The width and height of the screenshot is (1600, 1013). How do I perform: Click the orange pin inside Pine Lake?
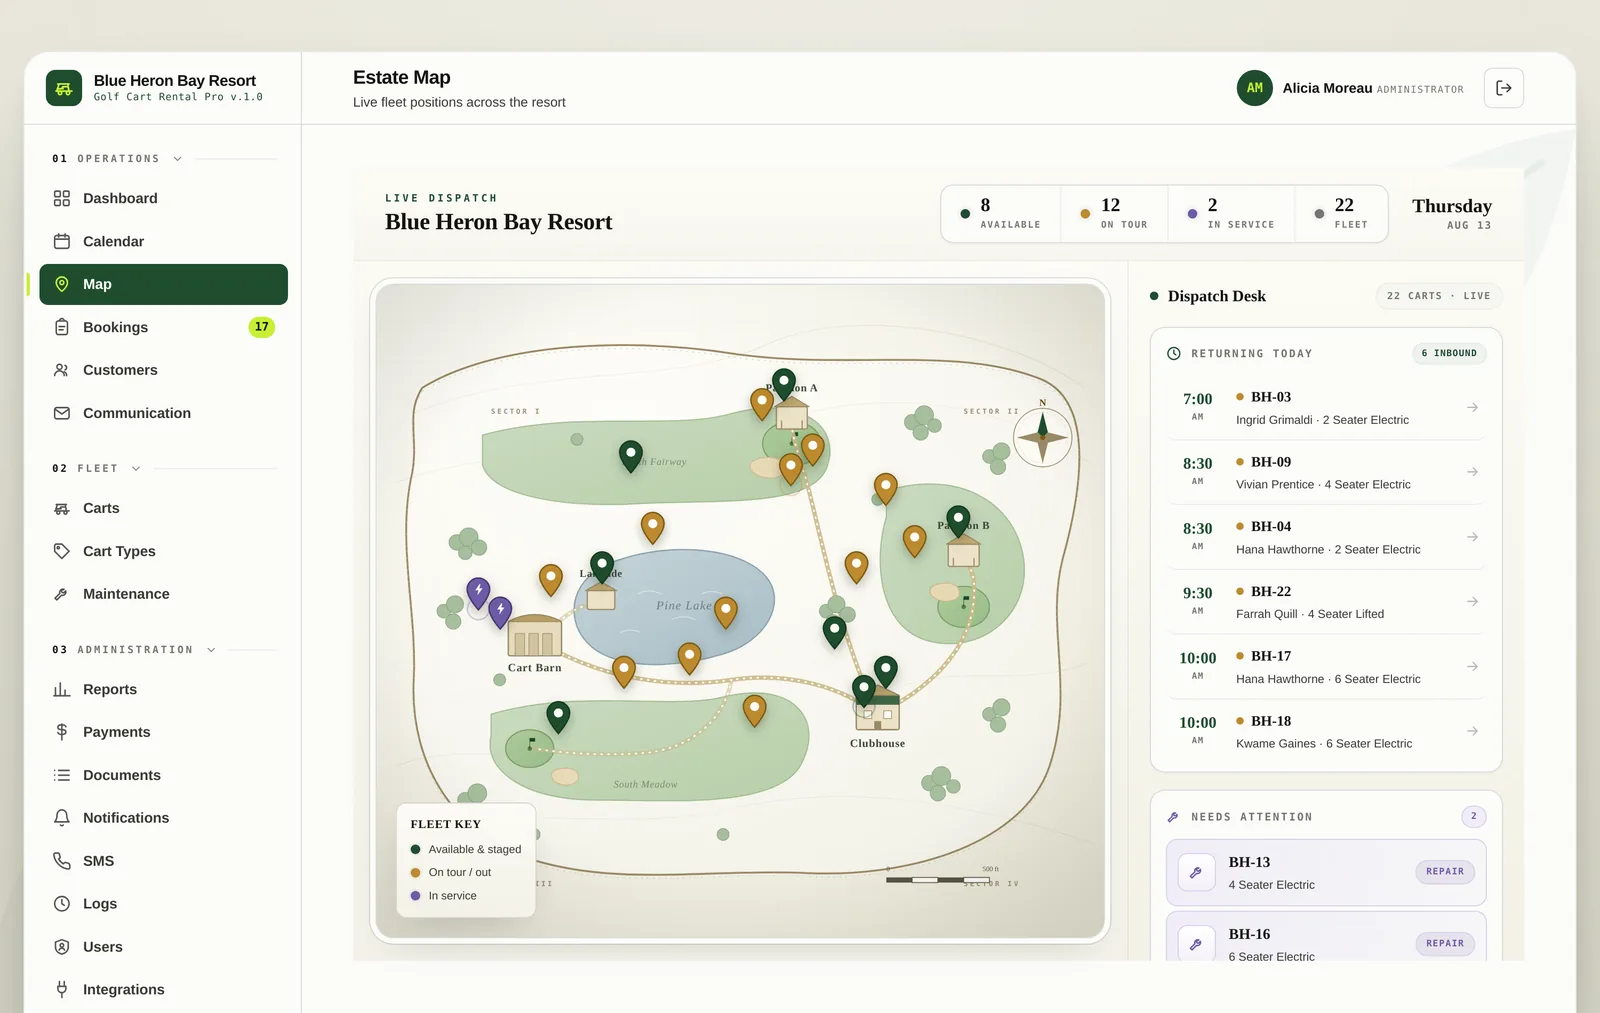point(726,611)
